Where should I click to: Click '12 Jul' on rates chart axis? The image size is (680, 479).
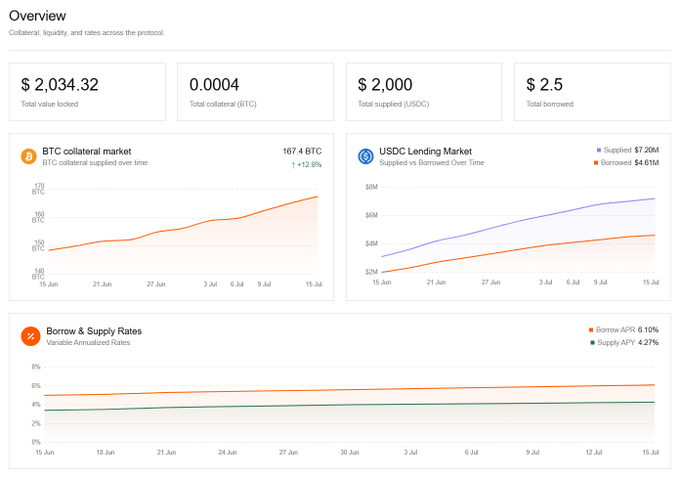[594, 452]
